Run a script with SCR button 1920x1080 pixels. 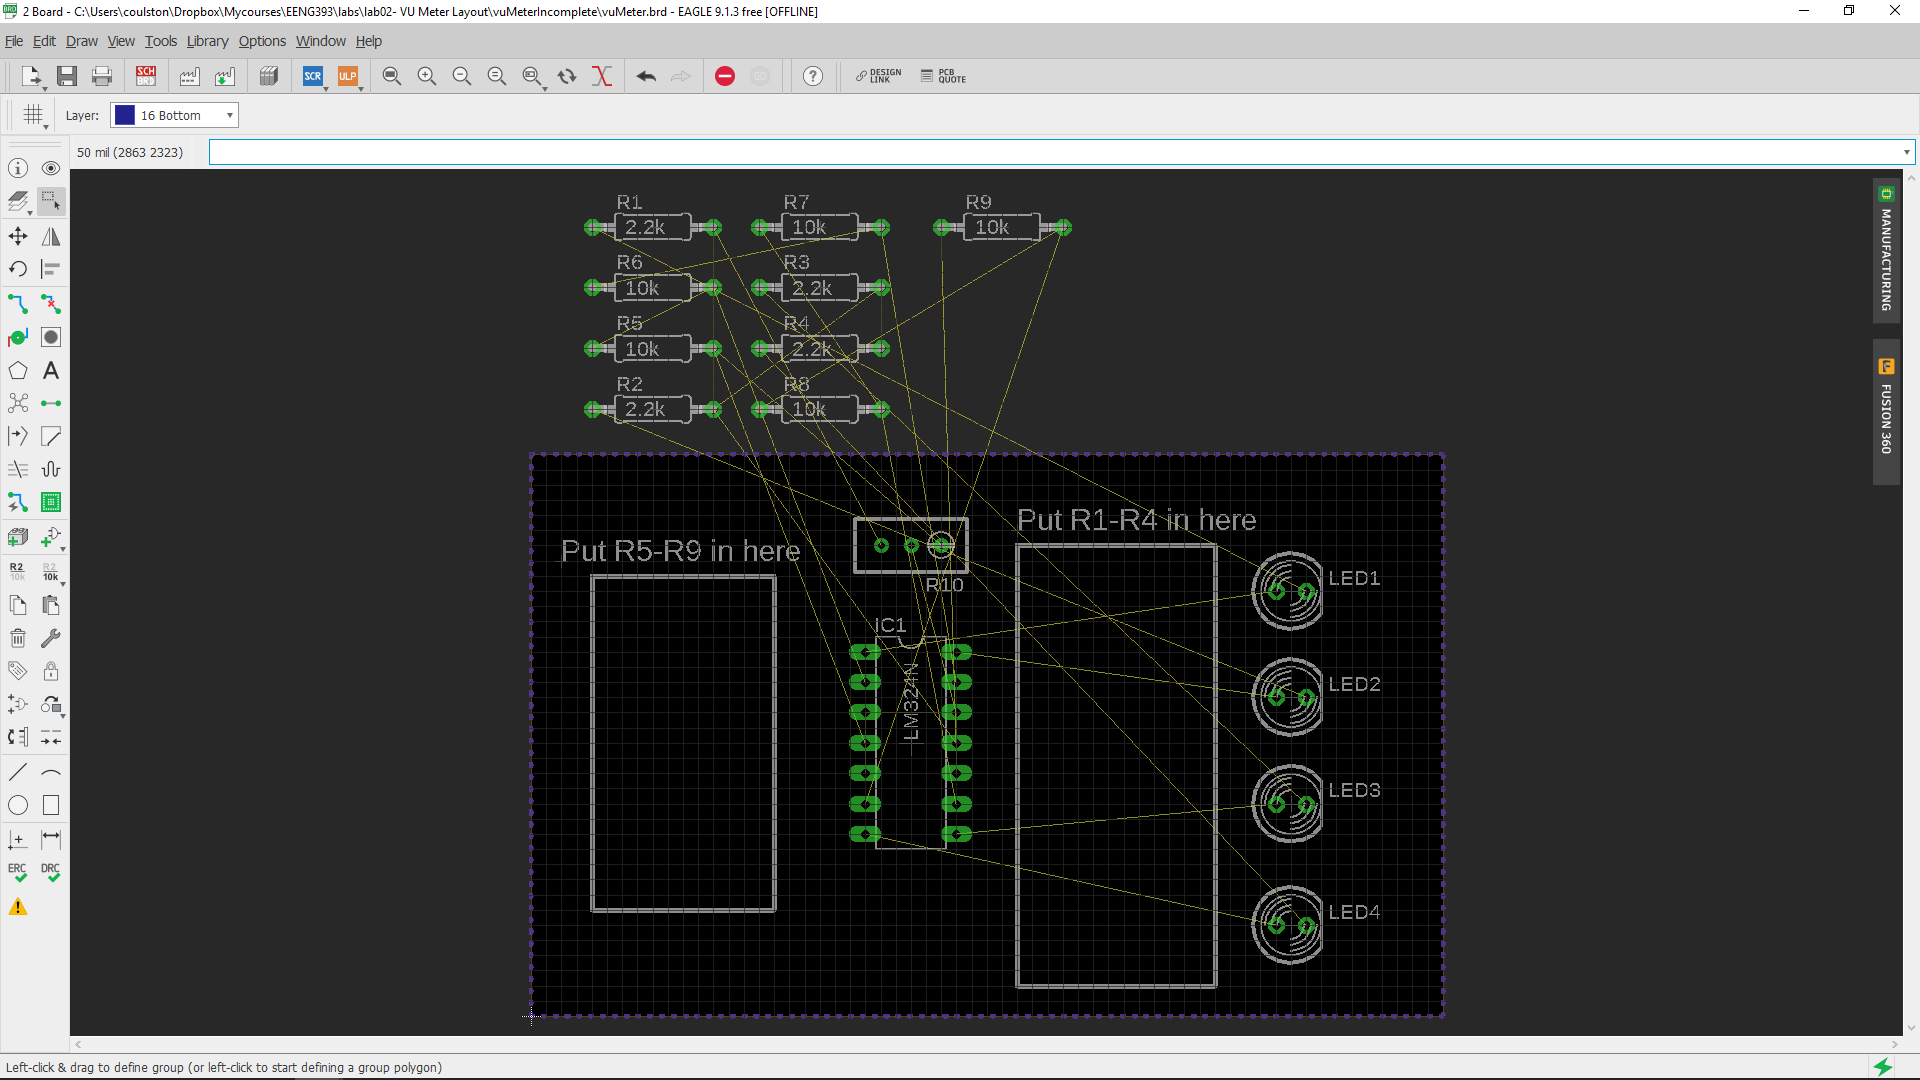click(313, 76)
